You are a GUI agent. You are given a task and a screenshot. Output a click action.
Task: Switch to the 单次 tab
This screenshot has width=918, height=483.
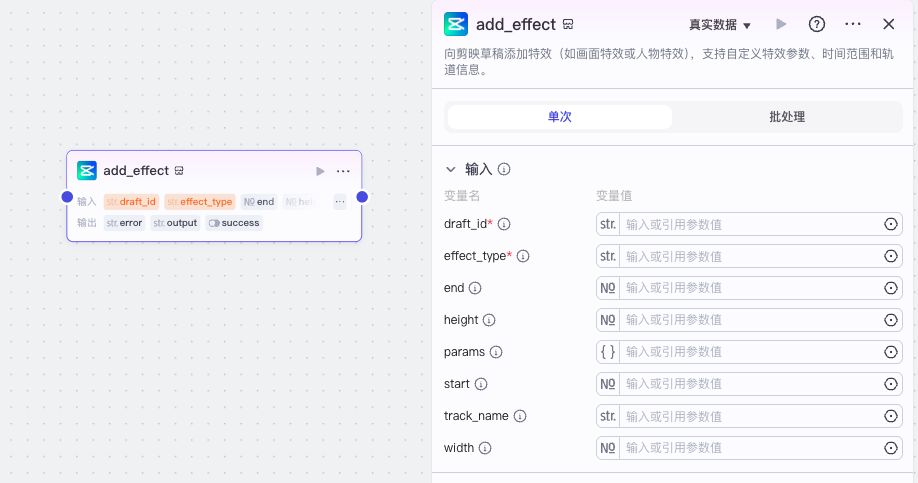[x=560, y=117]
